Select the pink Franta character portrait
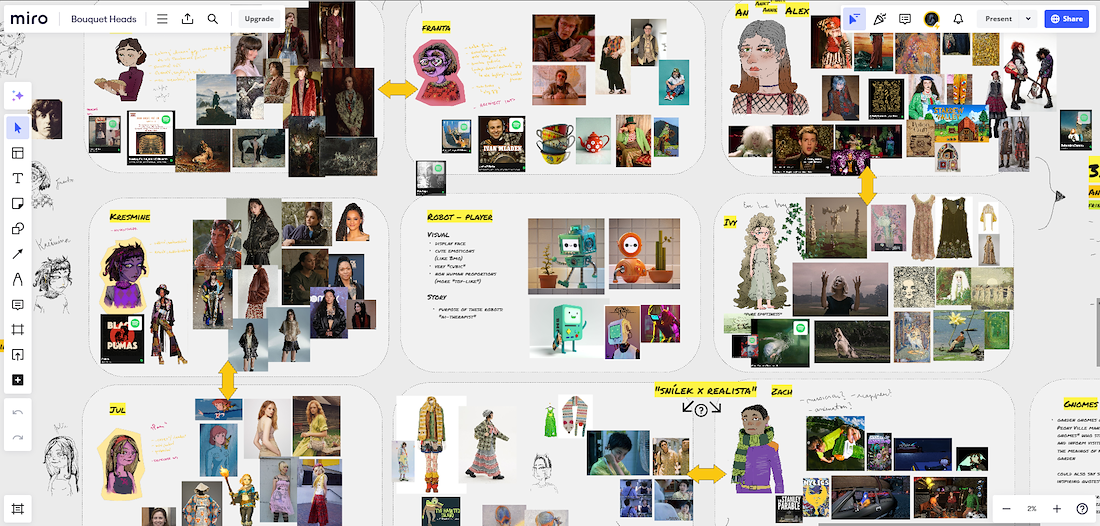Viewport: 1100px width, 526px height. [438, 71]
